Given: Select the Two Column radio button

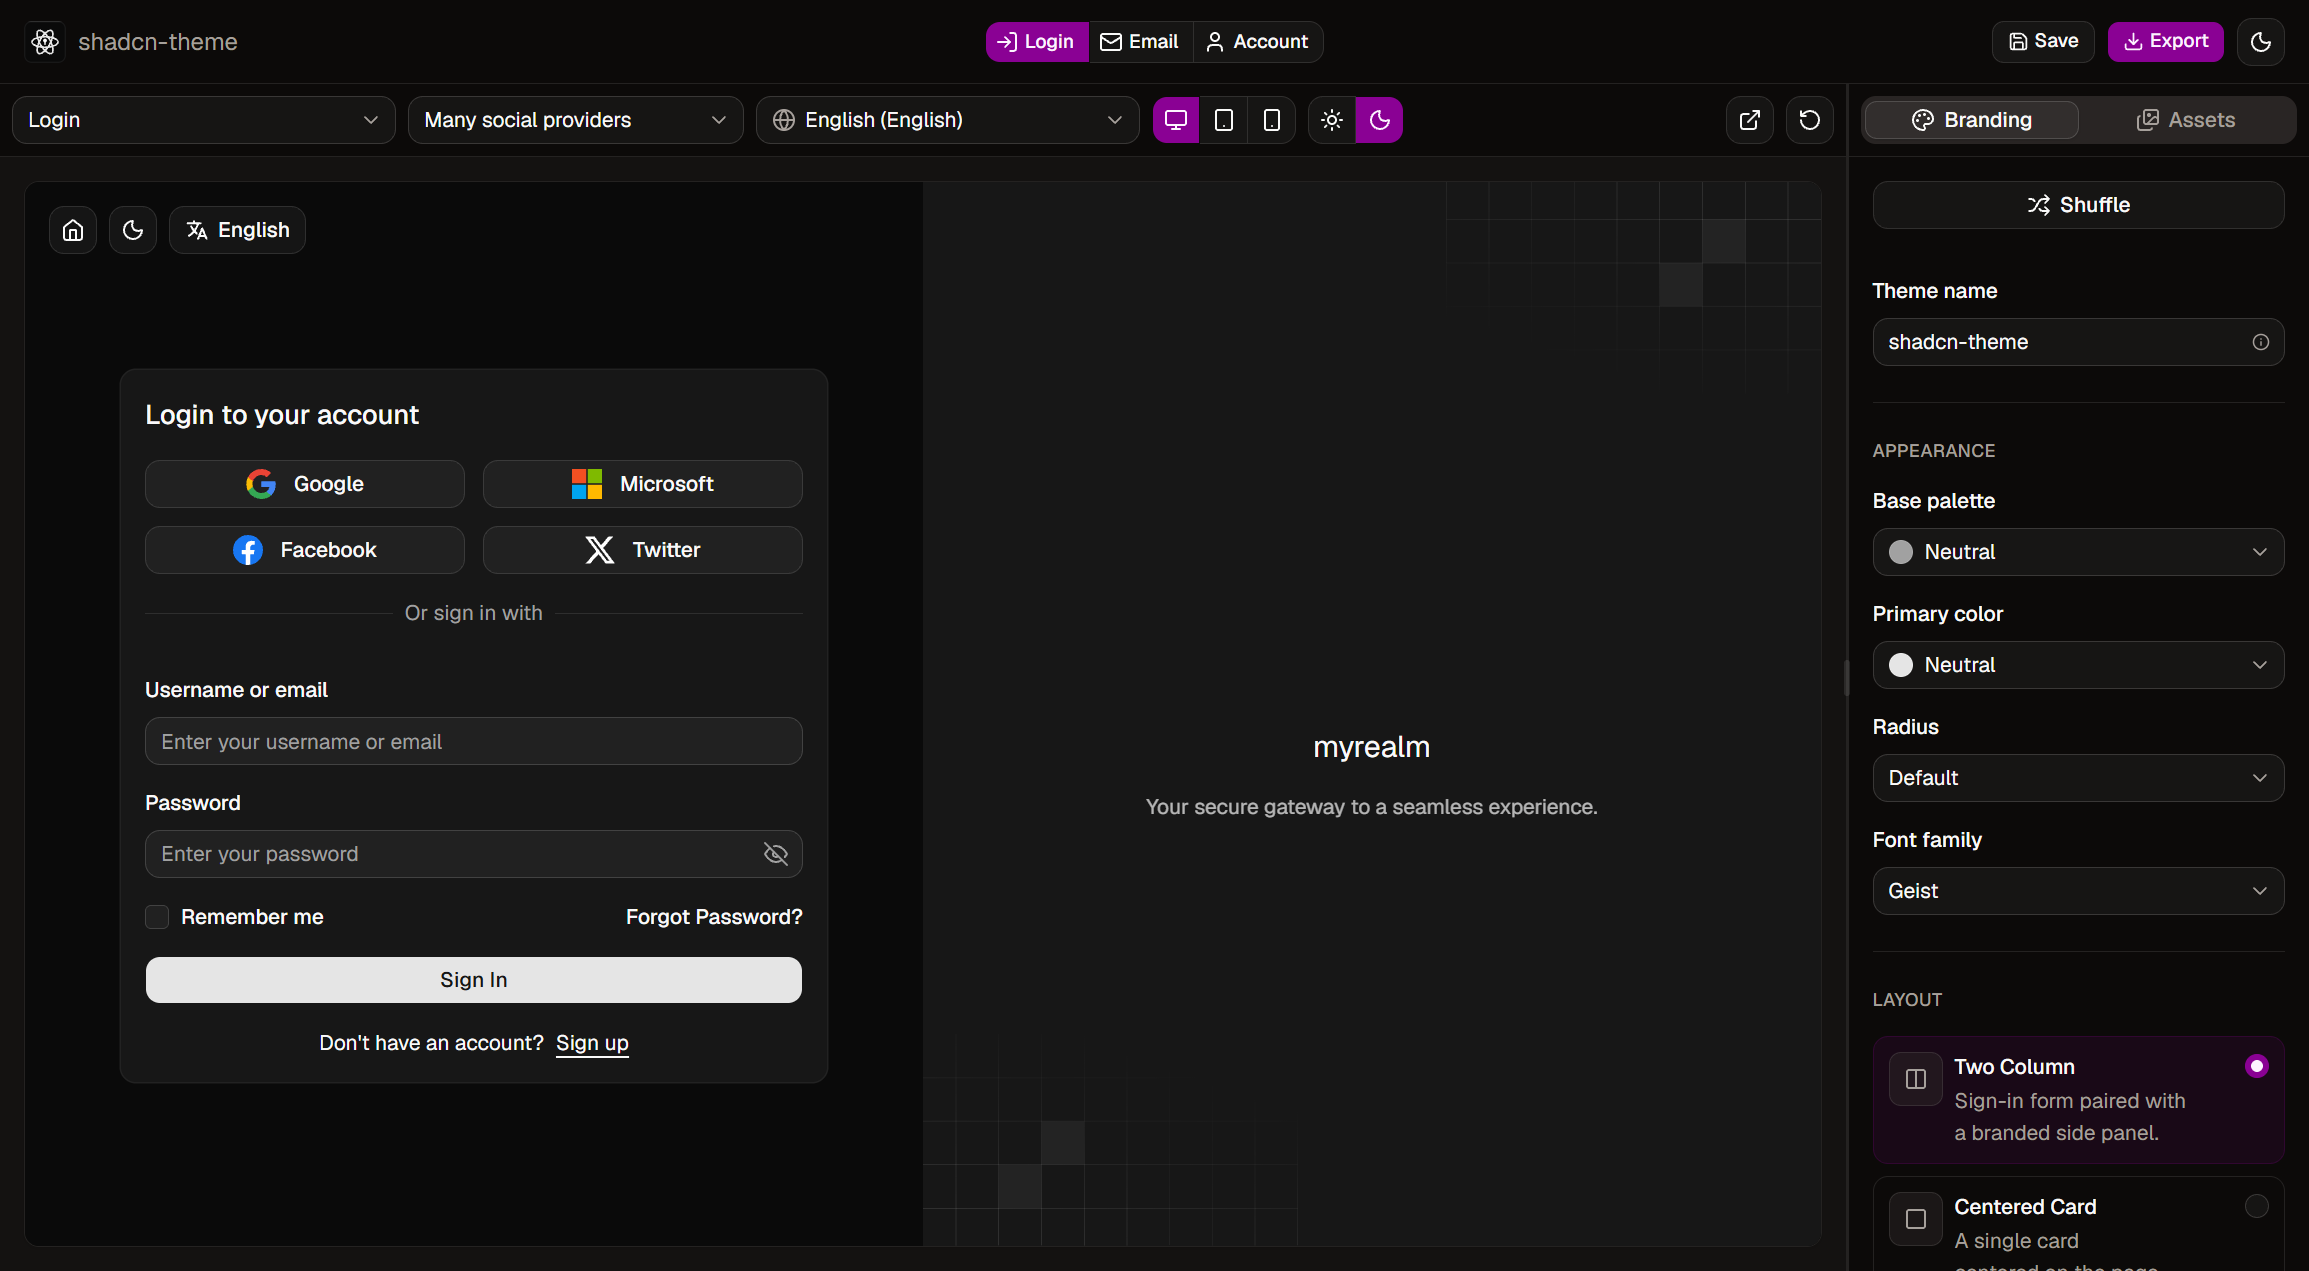Looking at the screenshot, I should [2256, 1066].
